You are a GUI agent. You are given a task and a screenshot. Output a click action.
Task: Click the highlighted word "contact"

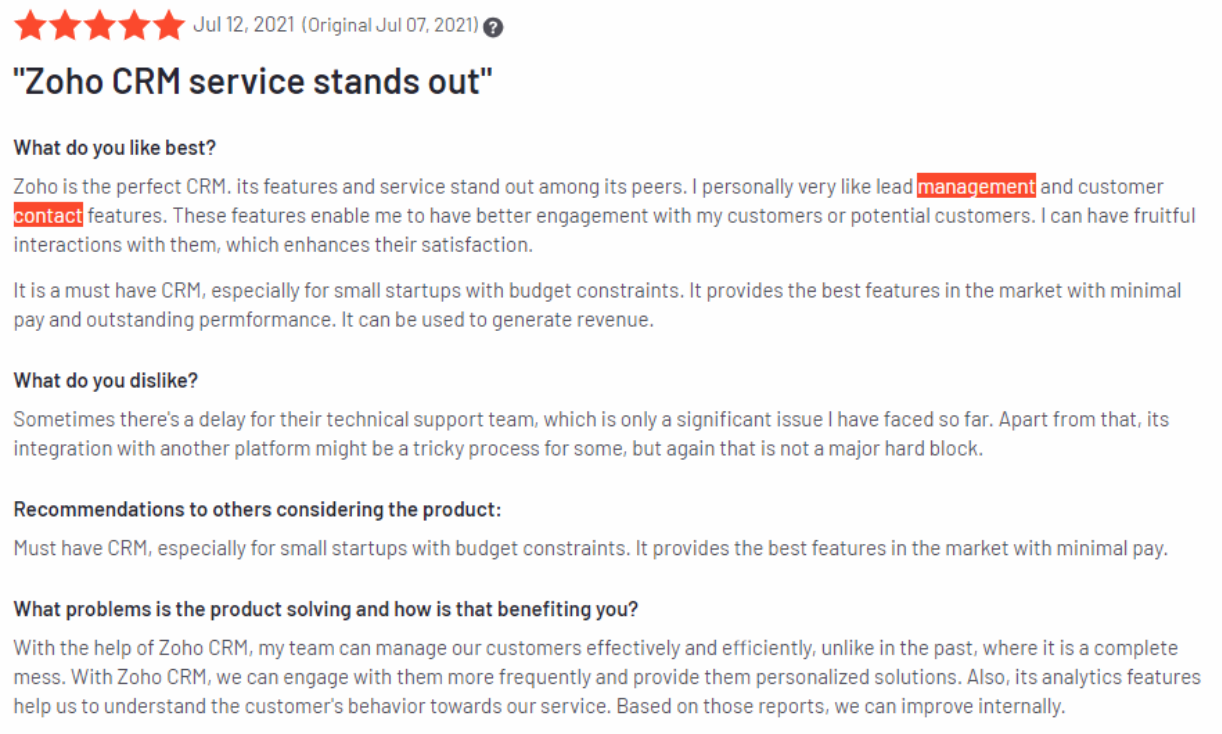tap(48, 215)
